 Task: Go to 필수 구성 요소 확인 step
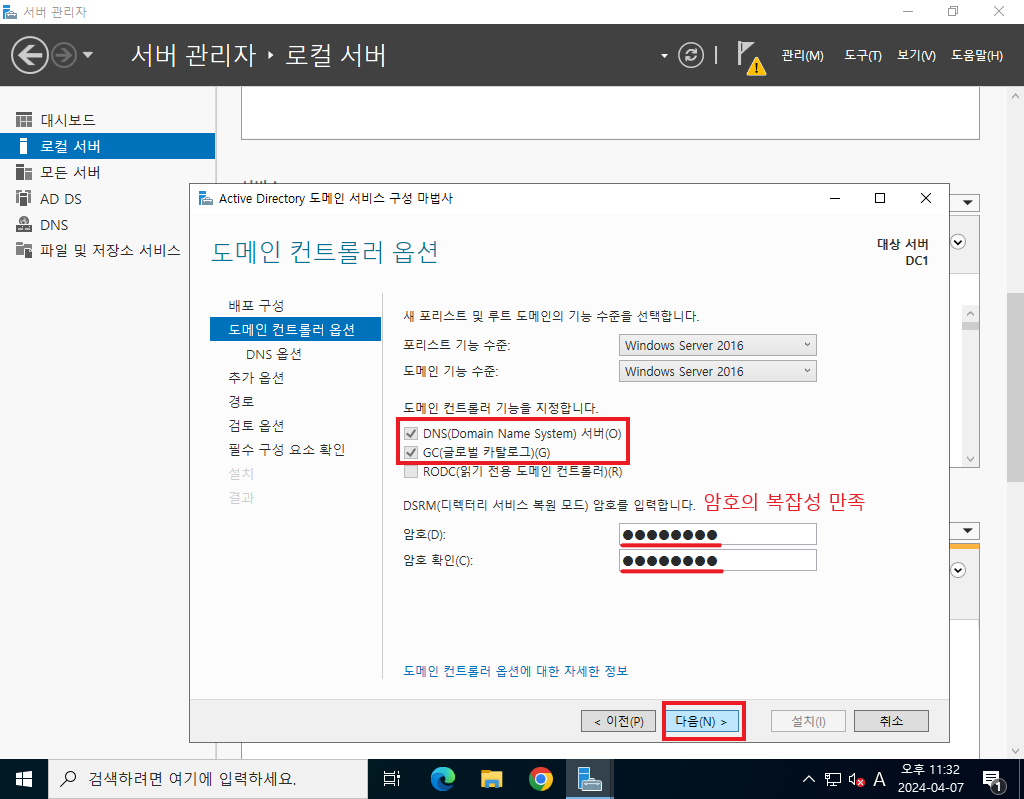click(286, 449)
